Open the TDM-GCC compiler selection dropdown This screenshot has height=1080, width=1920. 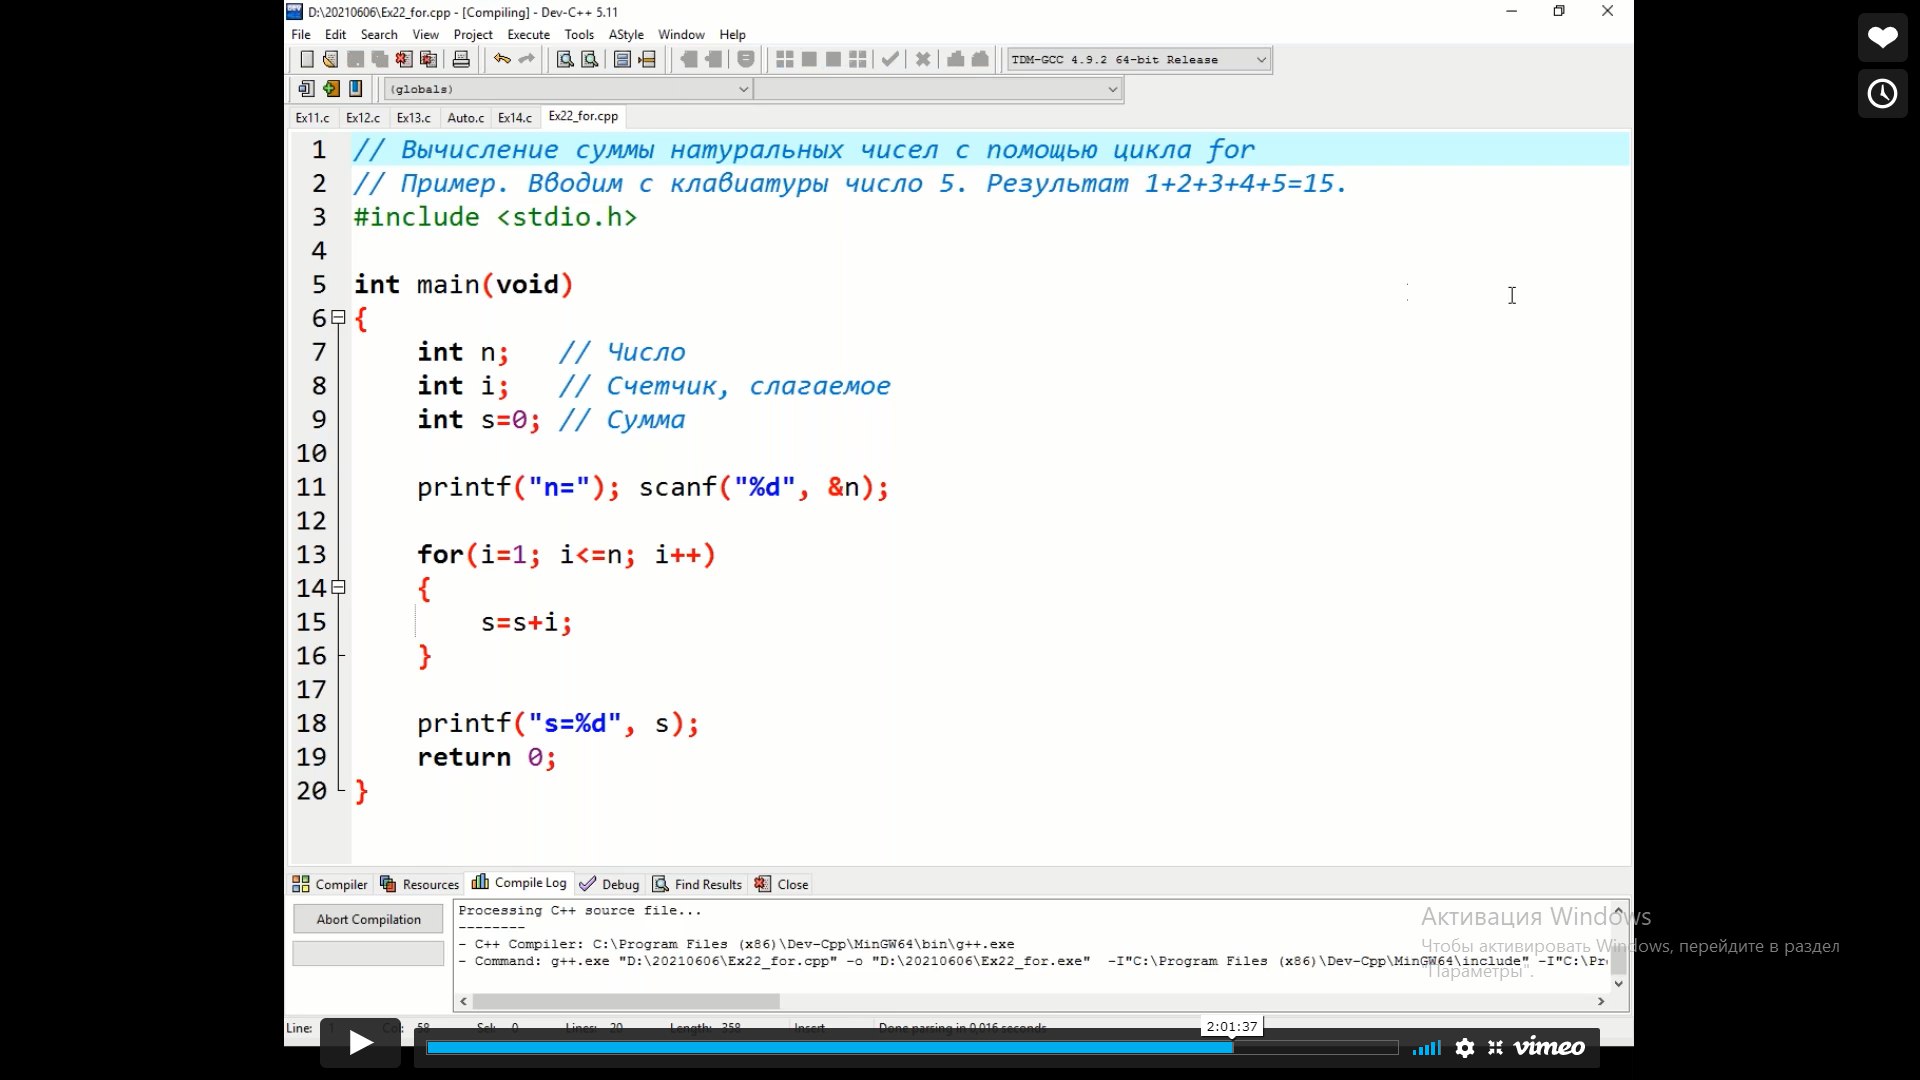(1261, 60)
